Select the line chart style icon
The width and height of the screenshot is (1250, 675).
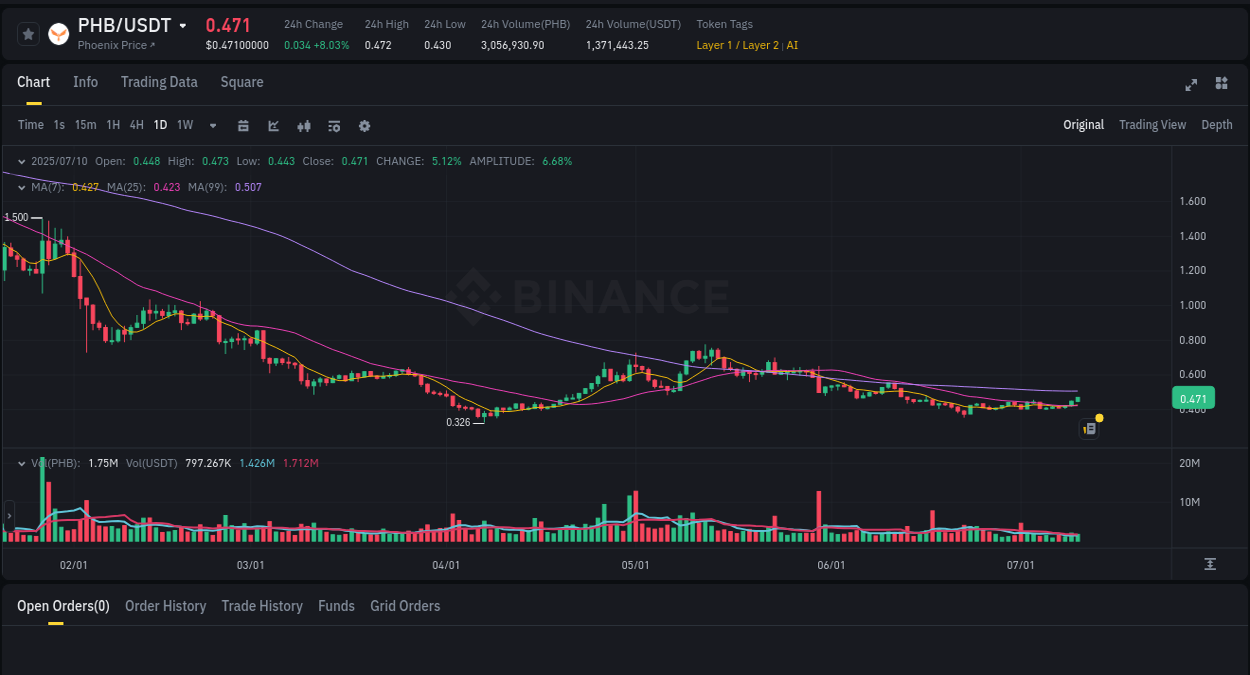[x=273, y=126]
